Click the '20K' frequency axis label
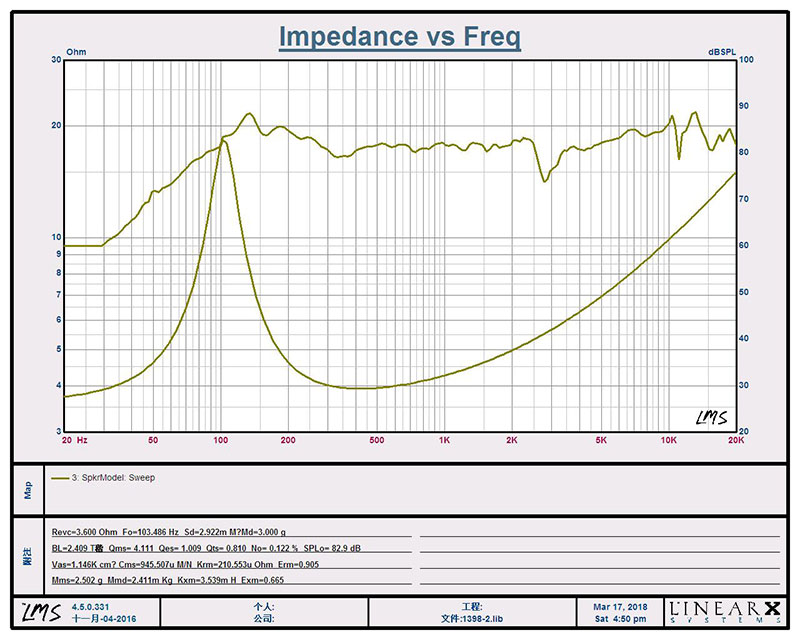Viewport: 800px width, 640px height. (735, 440)
